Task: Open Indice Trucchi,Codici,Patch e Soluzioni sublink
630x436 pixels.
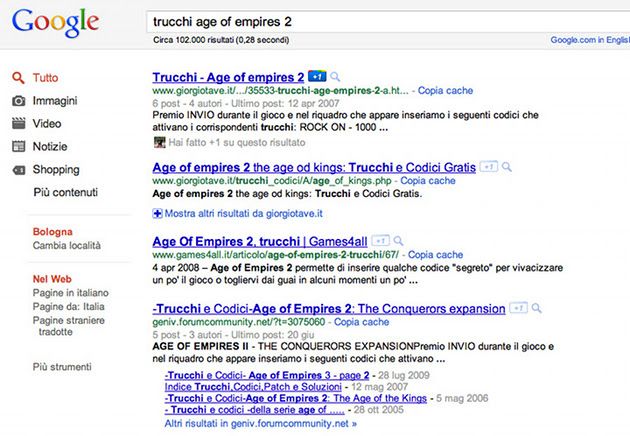Action: (x=253, y=387)
